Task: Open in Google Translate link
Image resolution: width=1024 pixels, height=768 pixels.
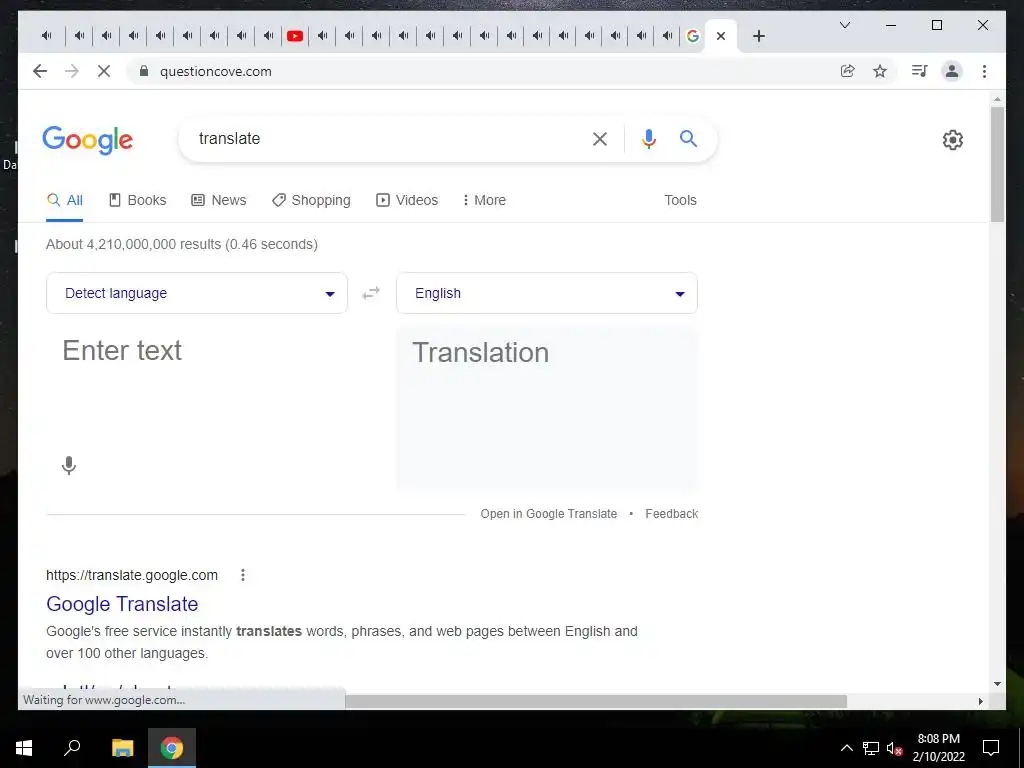Action: tap(549, 514)
